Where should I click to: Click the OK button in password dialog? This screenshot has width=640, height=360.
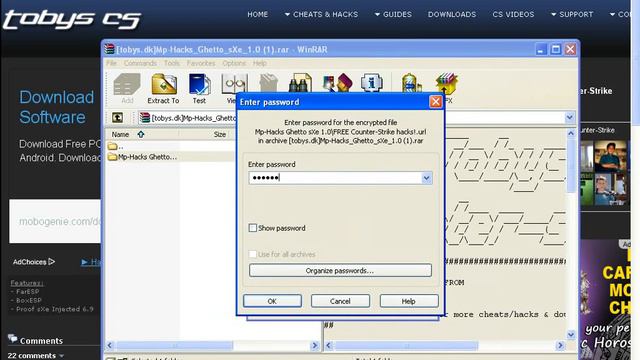[x=272, y=301]
